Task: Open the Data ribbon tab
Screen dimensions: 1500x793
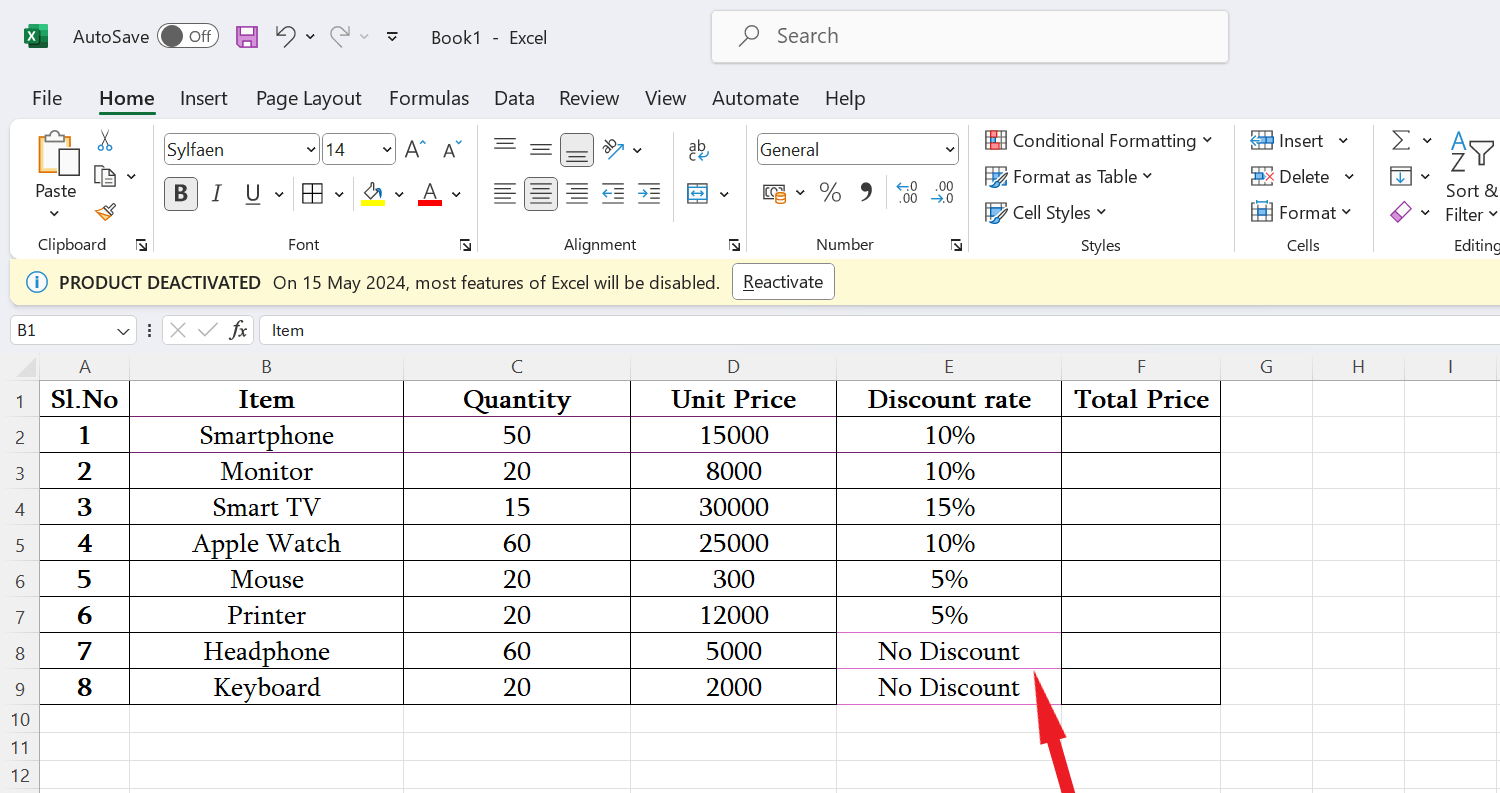Action: pos(513,98)
